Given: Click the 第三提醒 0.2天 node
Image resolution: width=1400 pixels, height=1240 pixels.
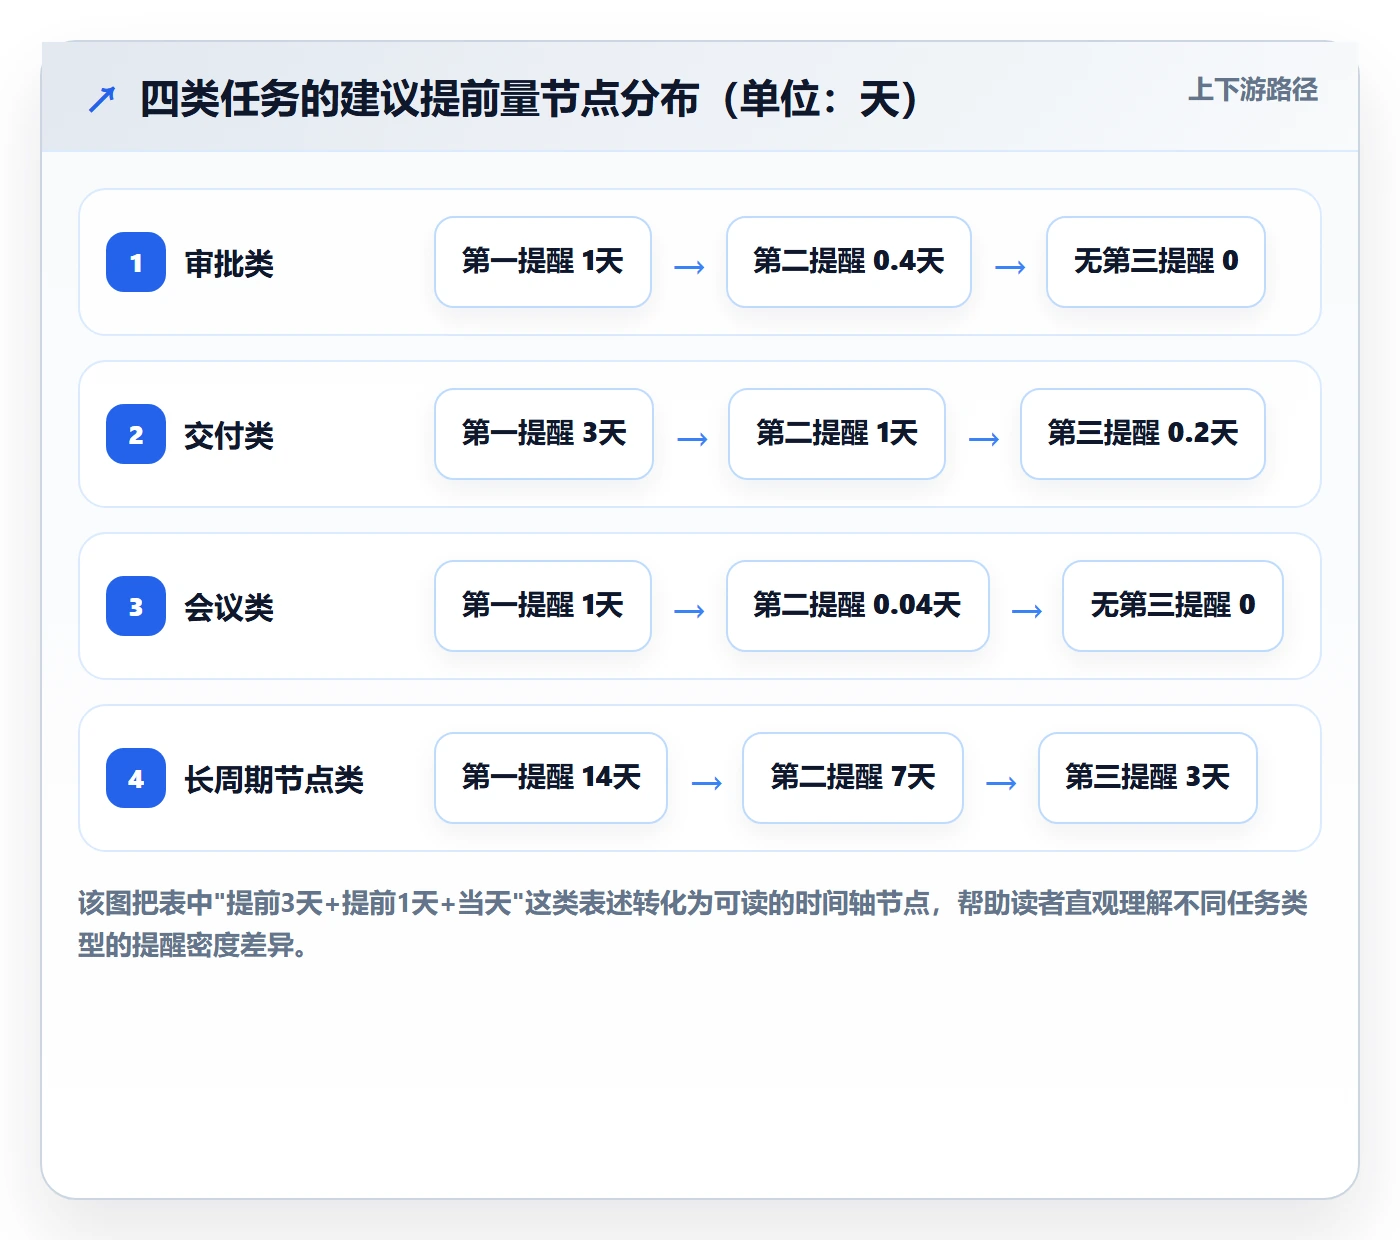Looking at the screenshot, I should [1143, 434].
